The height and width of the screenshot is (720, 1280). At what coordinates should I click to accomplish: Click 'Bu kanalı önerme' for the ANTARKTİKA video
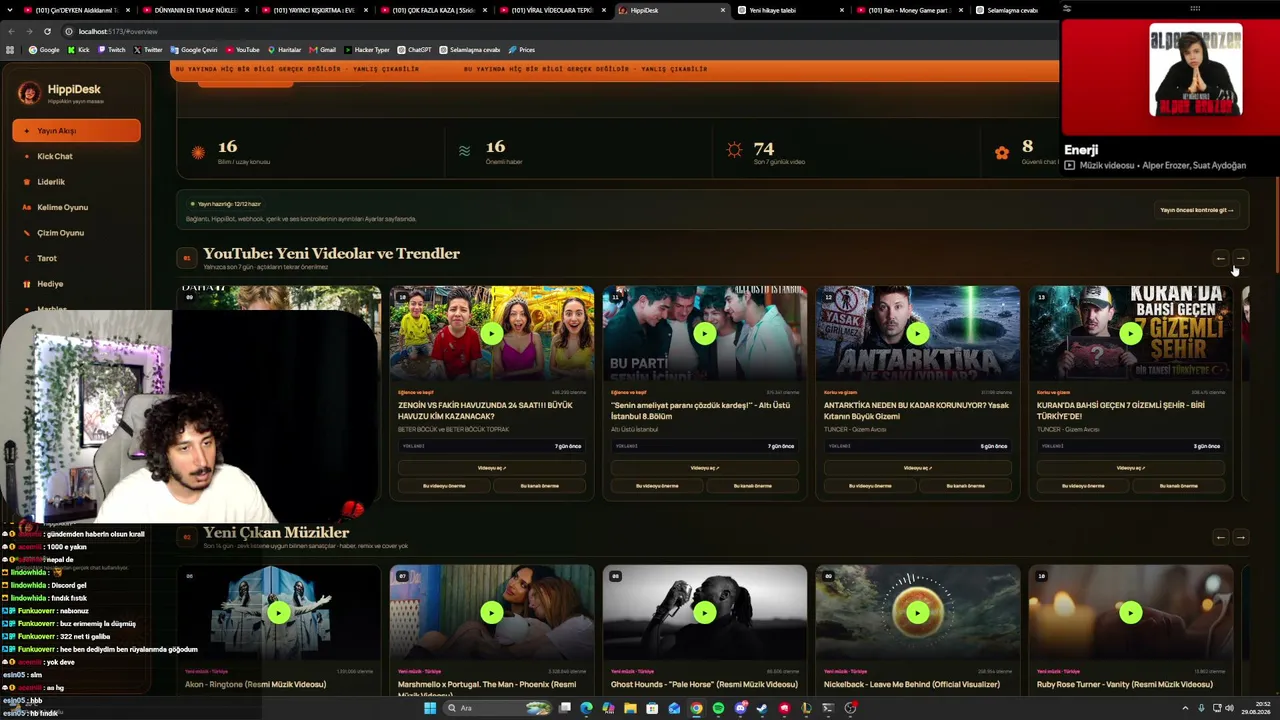tap(965, 486)
